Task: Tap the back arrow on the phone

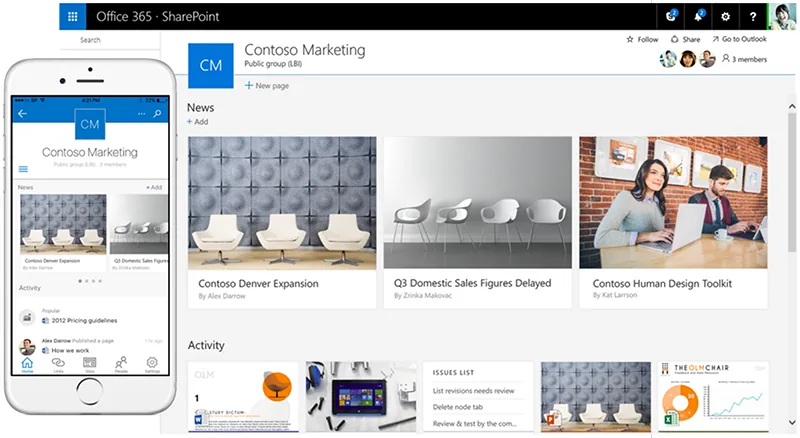Action: pyautogui.click(x=22, y=114)
